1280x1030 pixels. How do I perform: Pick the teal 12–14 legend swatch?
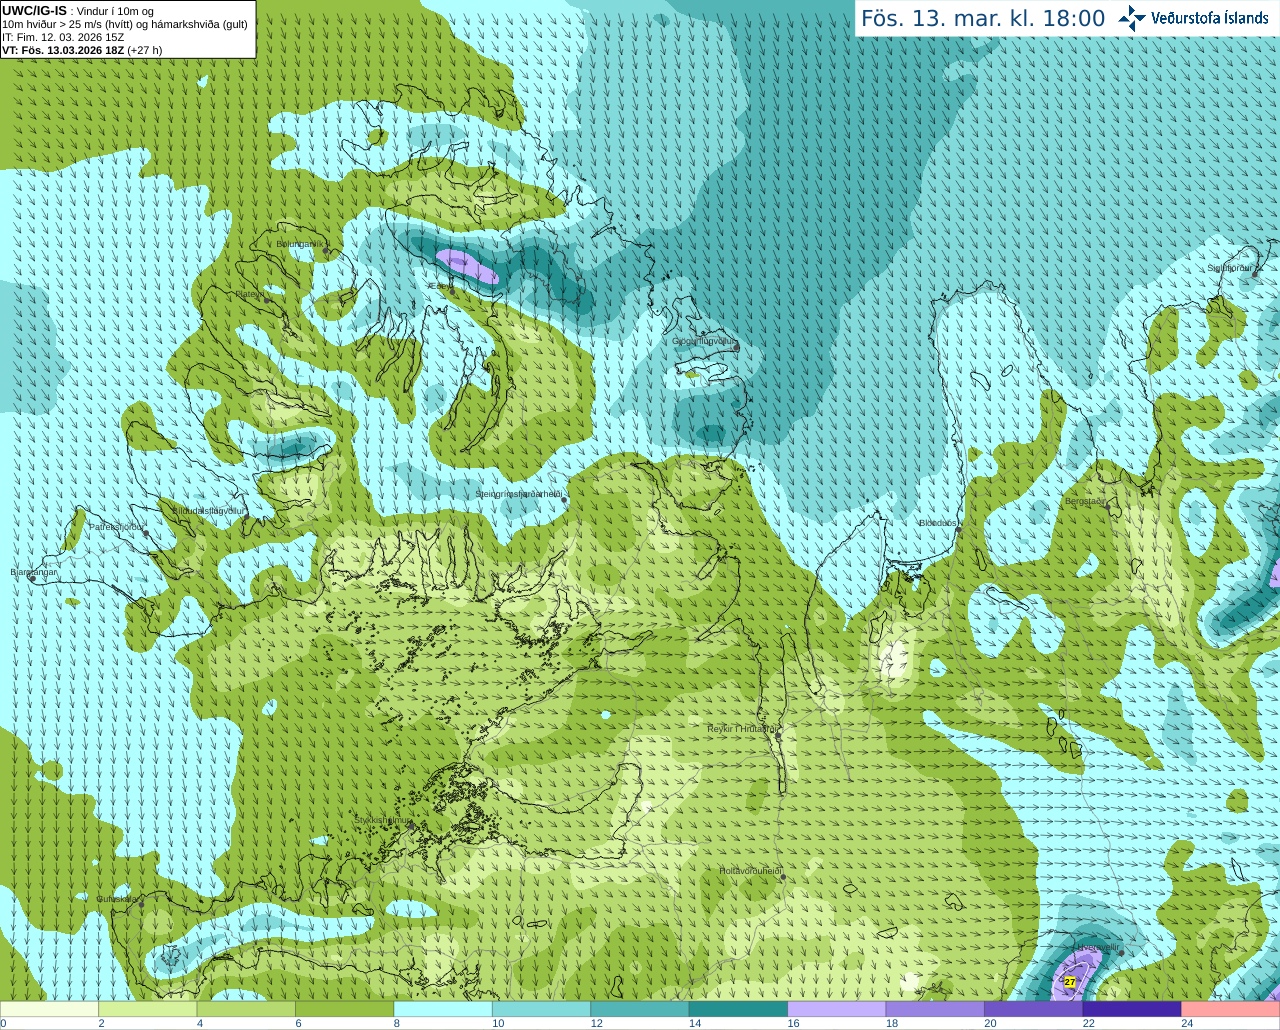640,1009
